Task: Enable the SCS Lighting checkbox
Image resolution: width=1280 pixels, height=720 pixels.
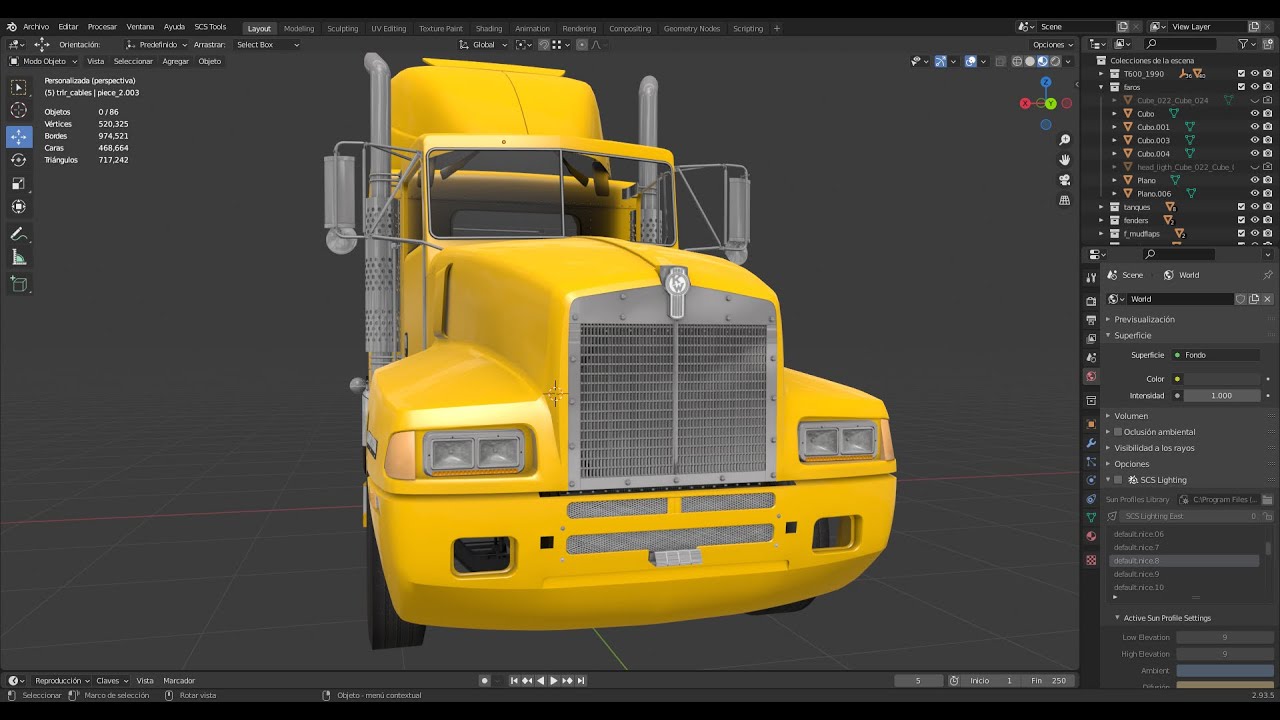Action: 1118,480
